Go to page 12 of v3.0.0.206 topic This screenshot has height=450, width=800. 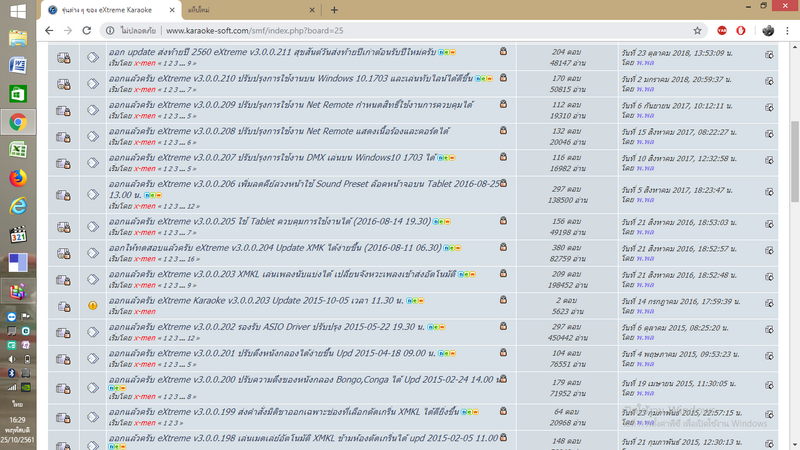pyautogui.click(x=191, y=207)
